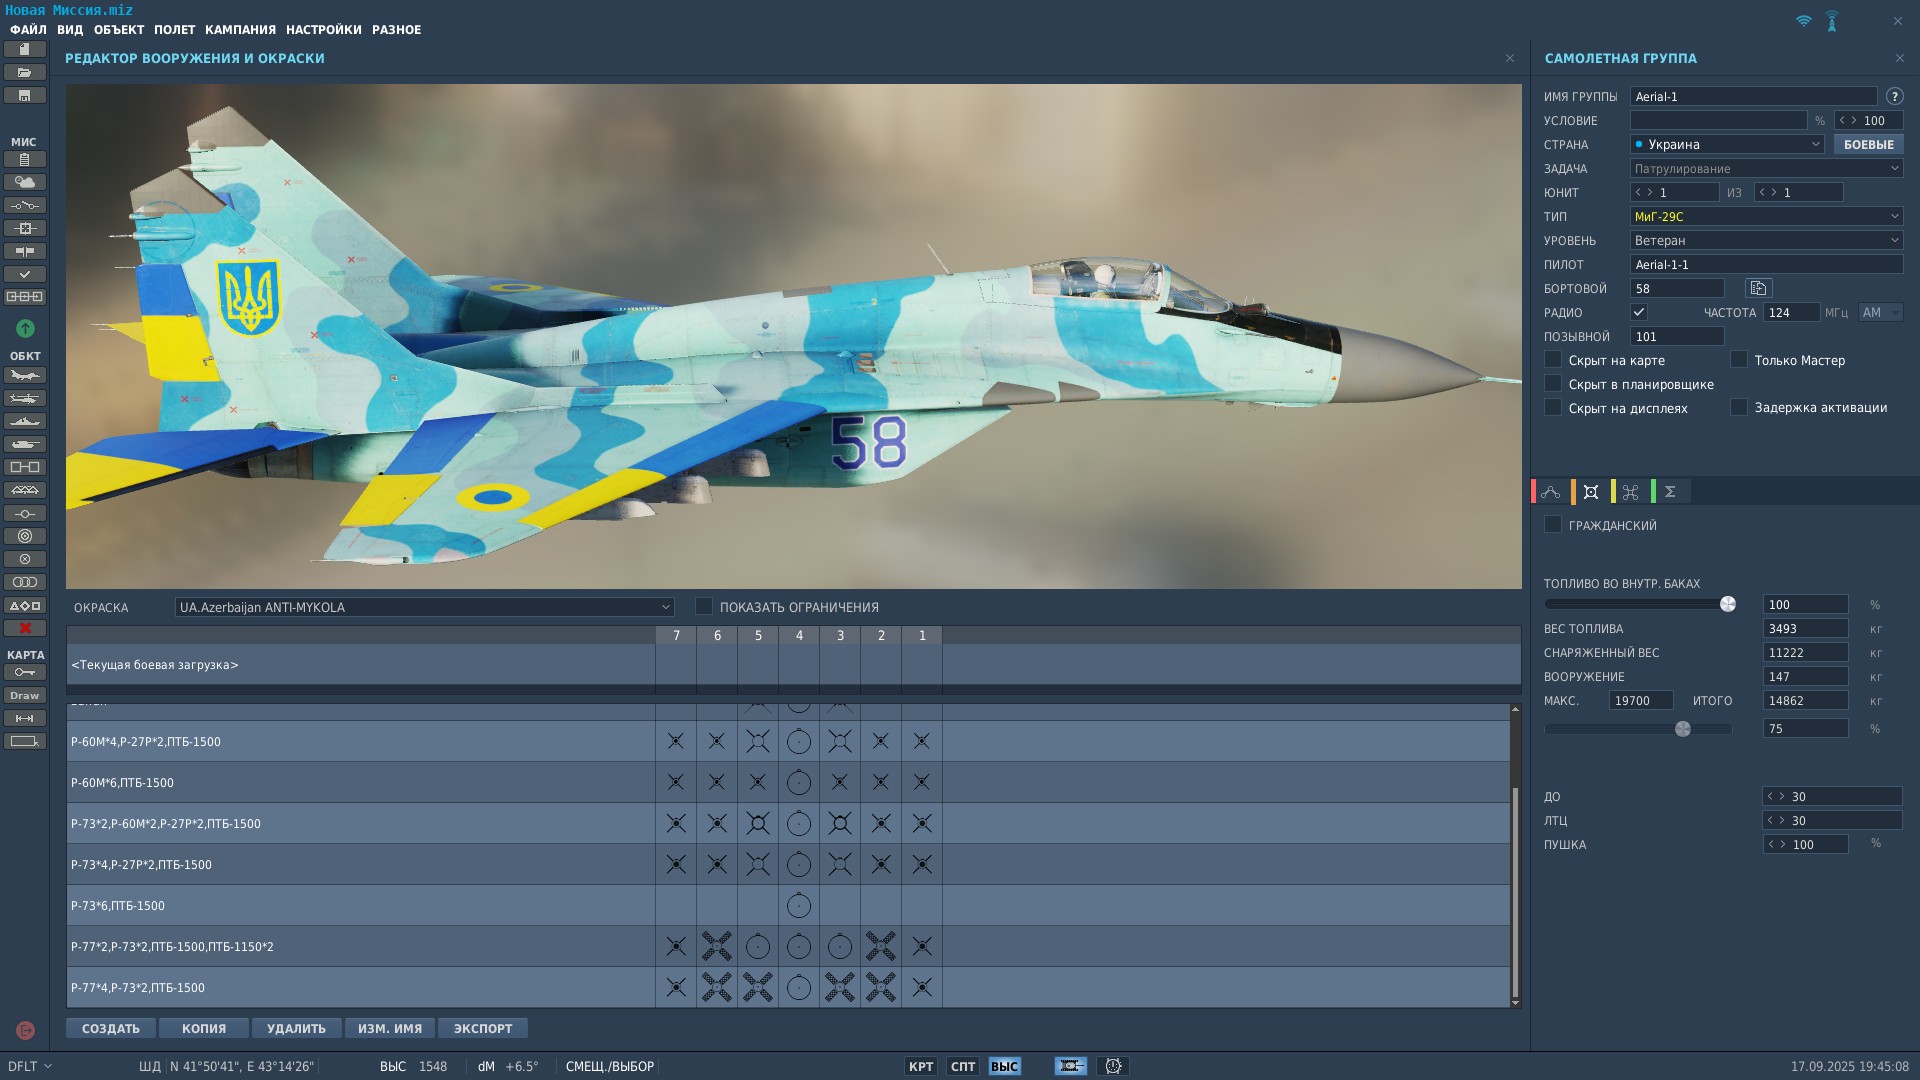Click the save mission disk icon

coord(25,95)
